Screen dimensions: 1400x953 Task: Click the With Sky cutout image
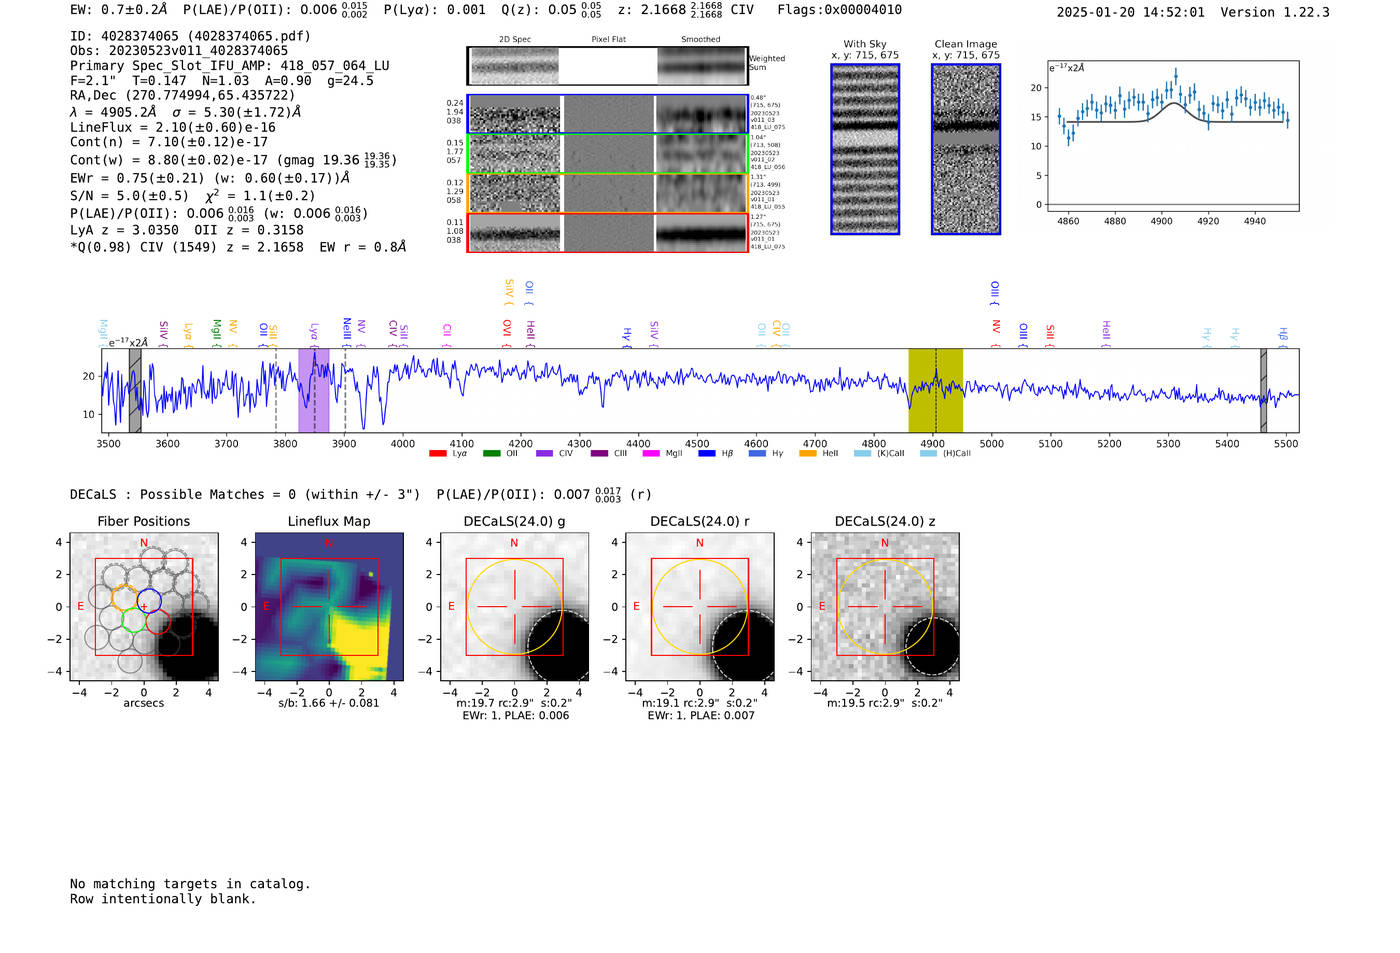(x=865, y=149)
